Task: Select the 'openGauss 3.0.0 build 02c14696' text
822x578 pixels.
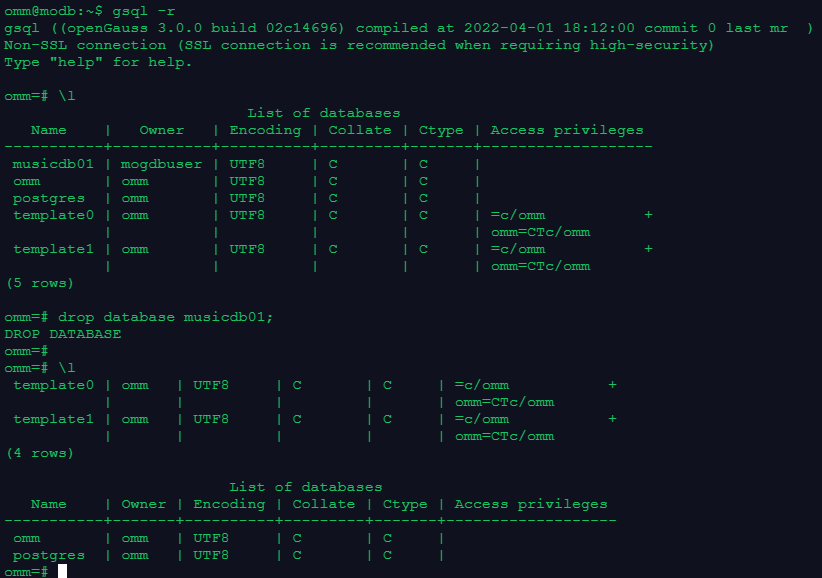Action: (202, 28)
